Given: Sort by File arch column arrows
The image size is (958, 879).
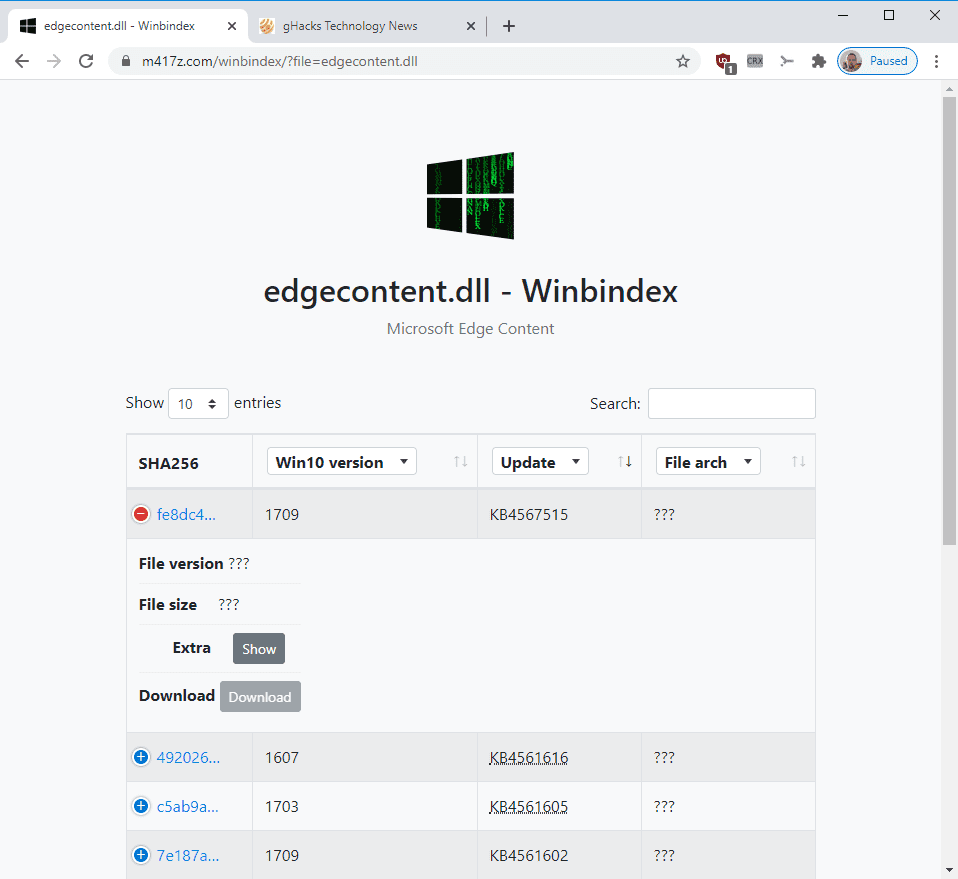Looking at the screenshot, I should pyautogui.click(x=799, y=462).
